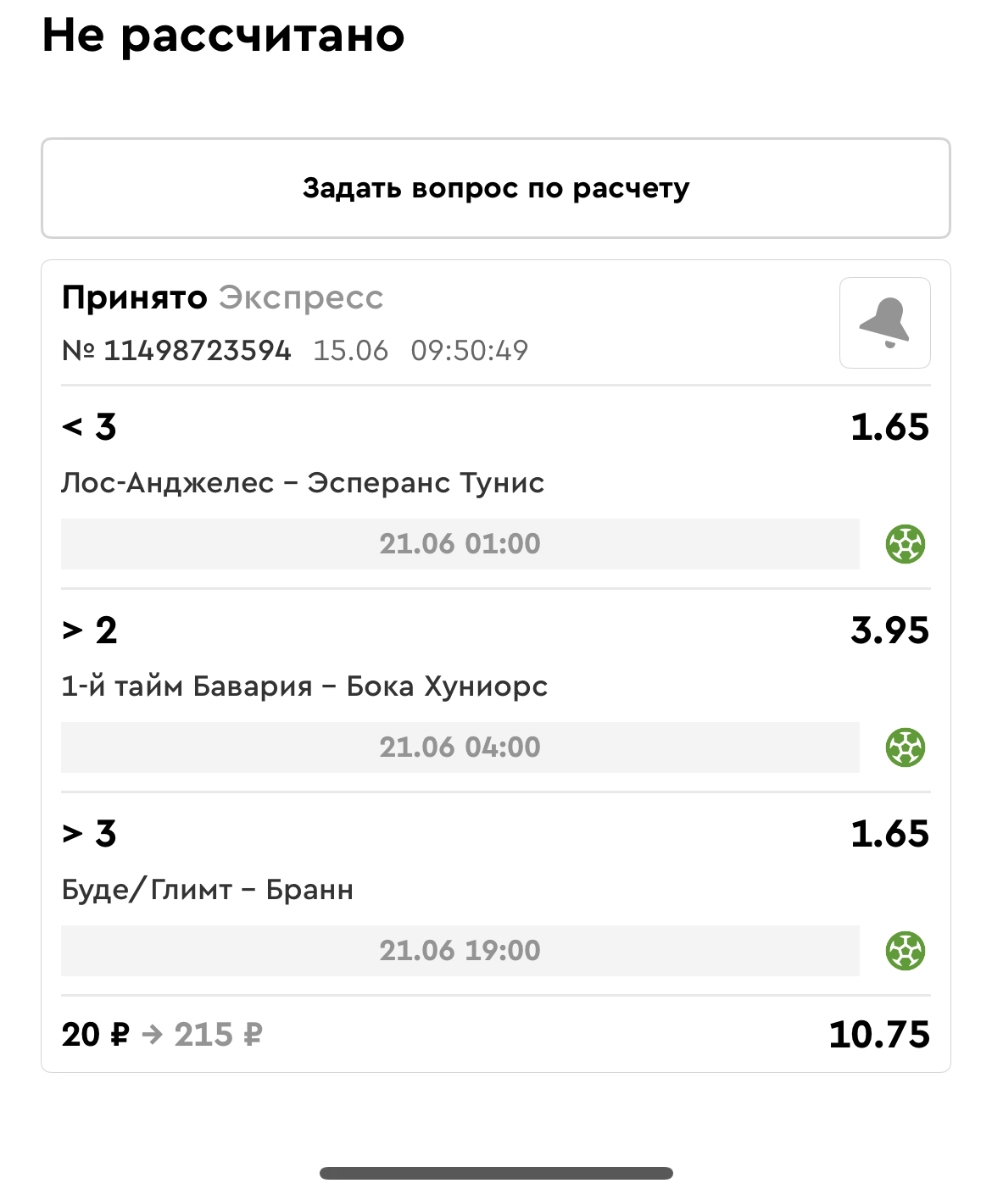Tap the notification bell icon
The image size is (992, 1200).
point(884,323)
